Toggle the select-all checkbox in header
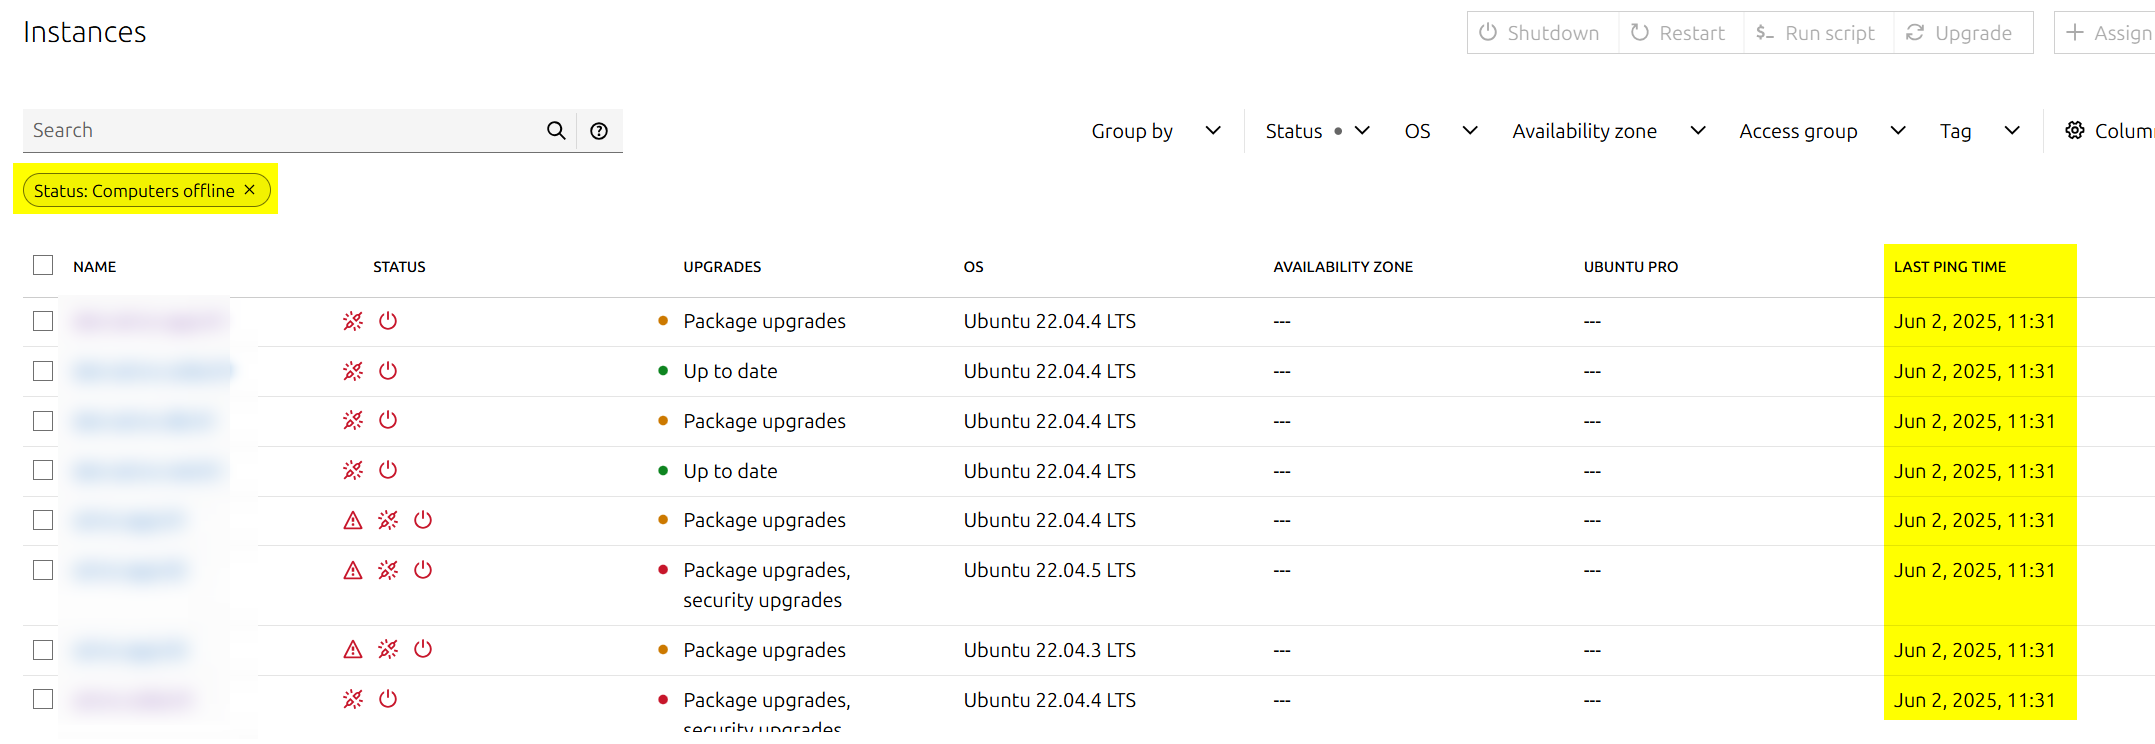Screen dimensions: 2155x744 coord(43,265)
